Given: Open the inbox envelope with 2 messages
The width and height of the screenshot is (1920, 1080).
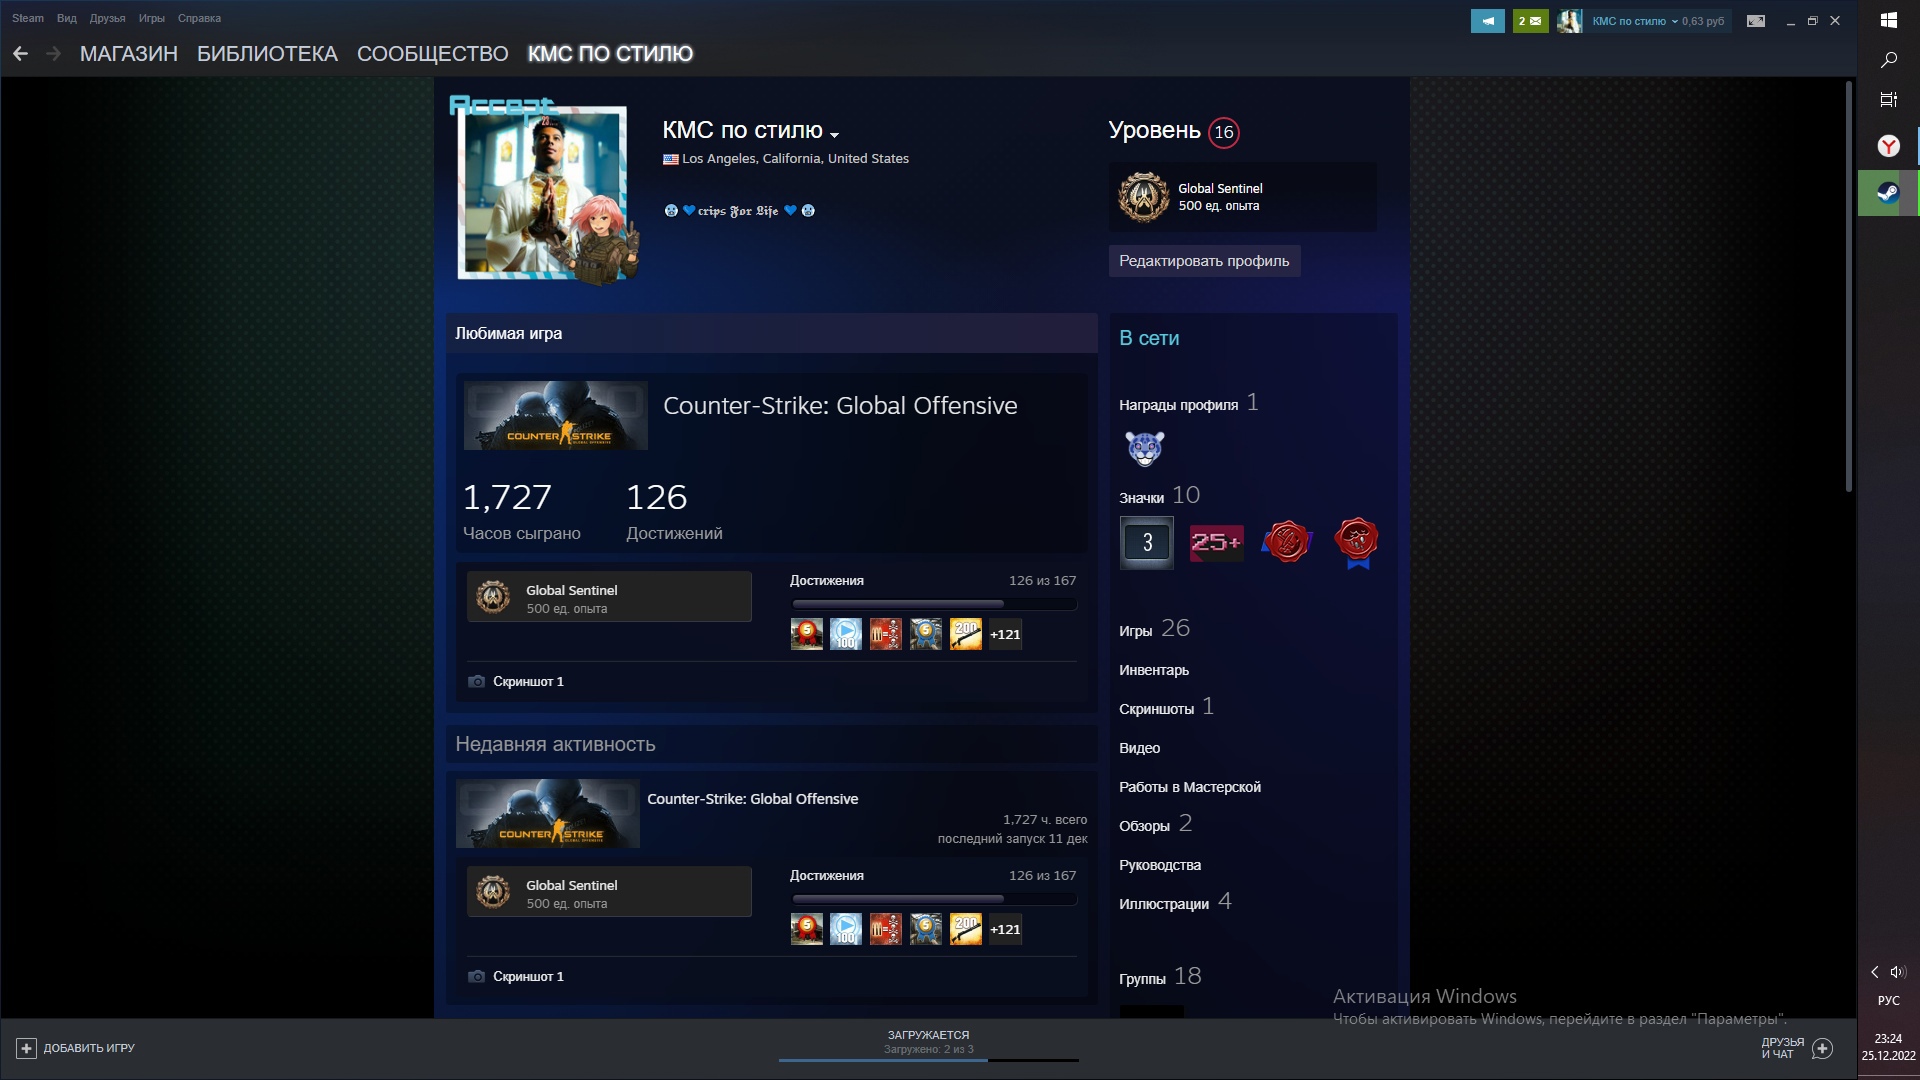Looking at the screenshot, I should point(1530,20).
